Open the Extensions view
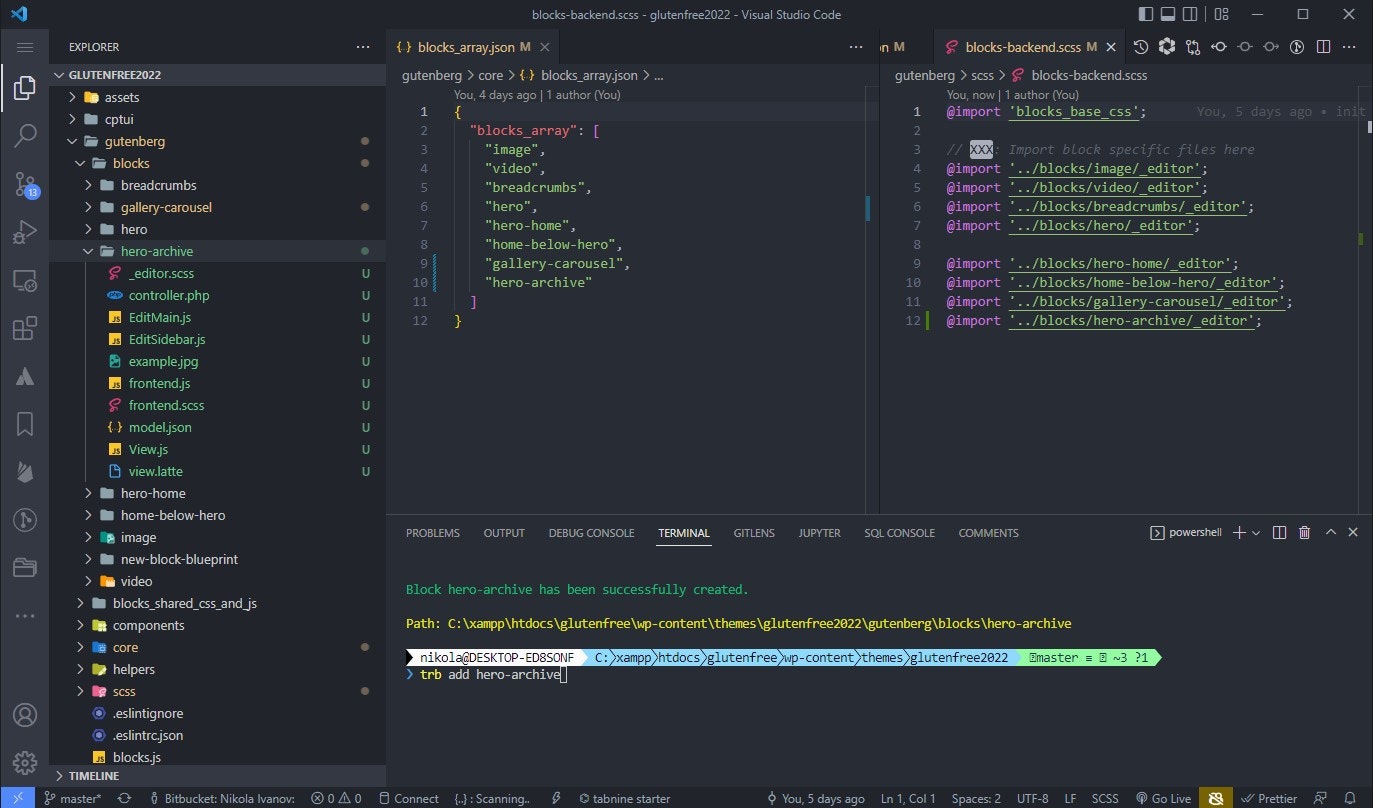This screenshot has width=1373, height=808. 25,329
